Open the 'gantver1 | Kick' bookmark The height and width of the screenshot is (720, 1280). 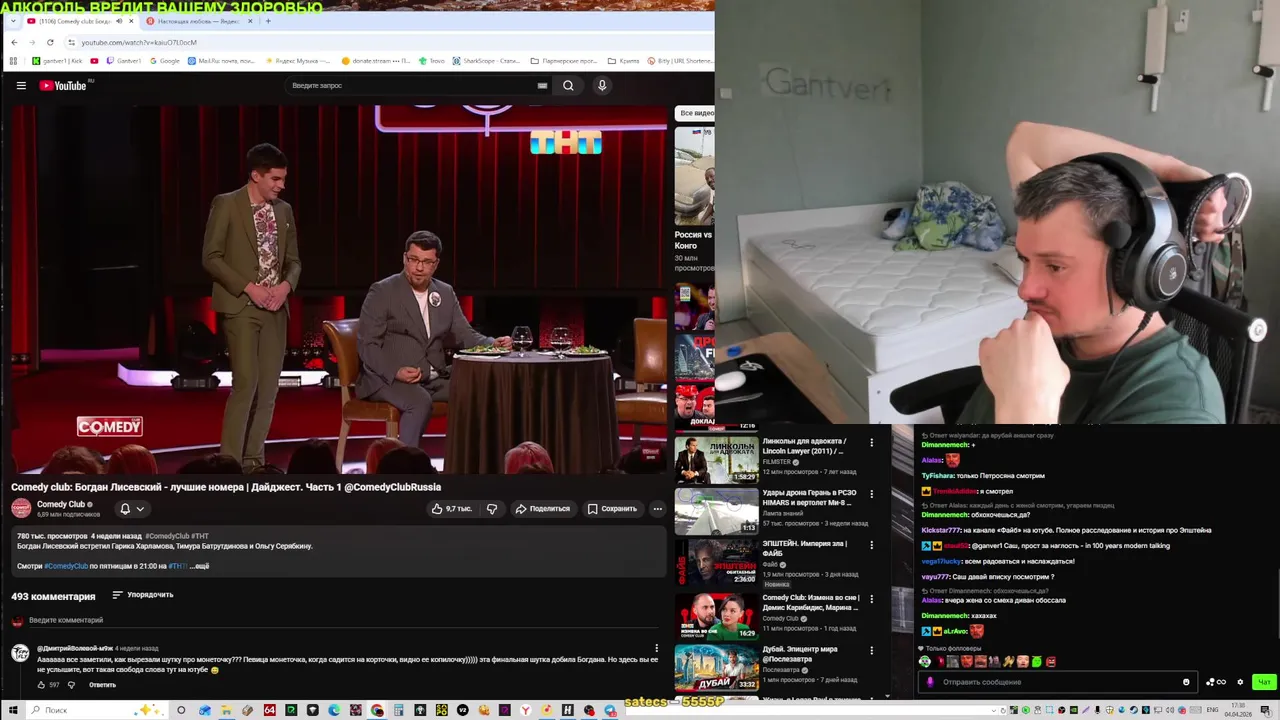57,61
